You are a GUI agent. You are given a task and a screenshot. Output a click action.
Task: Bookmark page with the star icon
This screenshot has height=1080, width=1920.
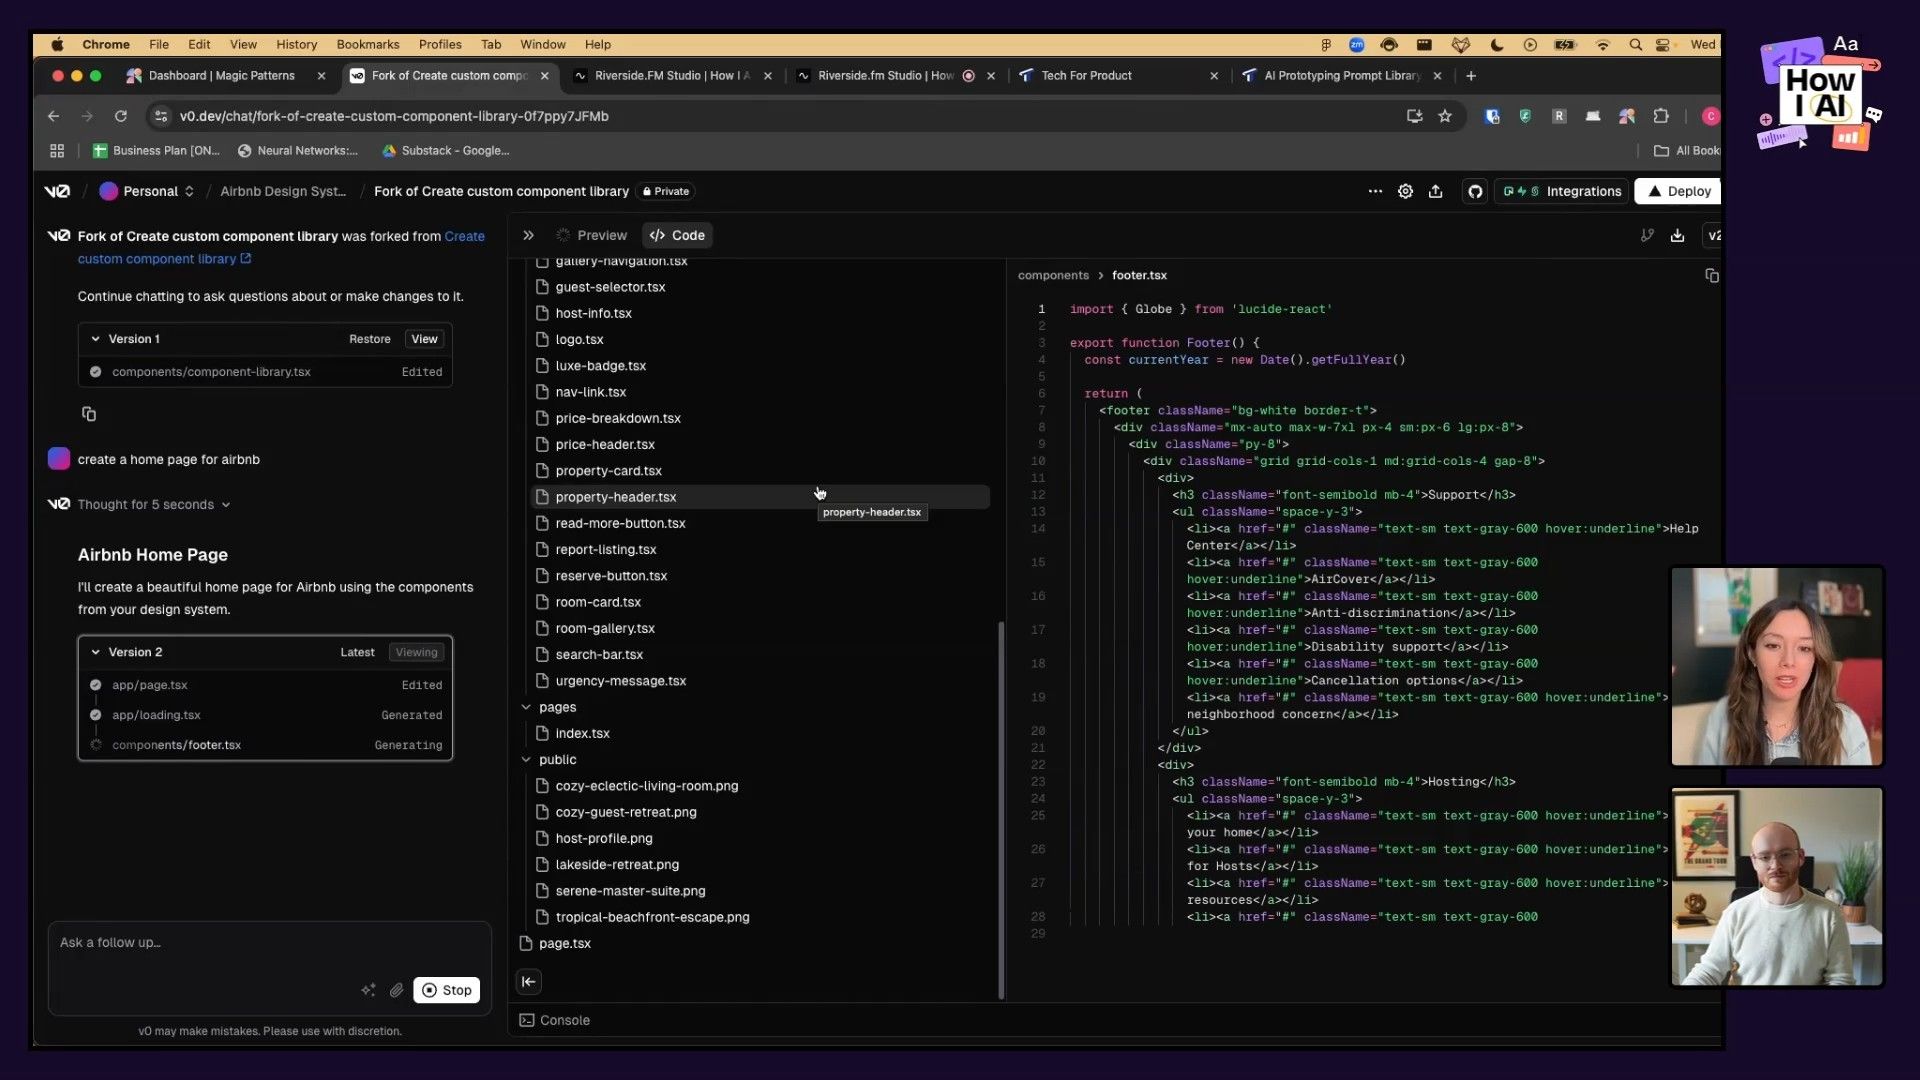[x=1444, y=116]
